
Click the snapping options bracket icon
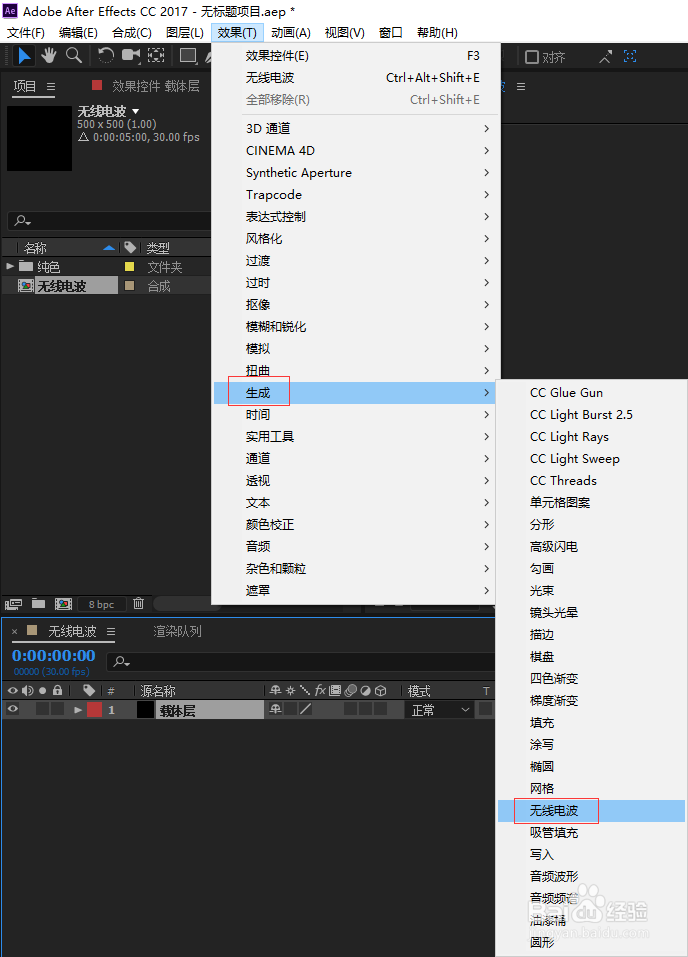point(630,57)
